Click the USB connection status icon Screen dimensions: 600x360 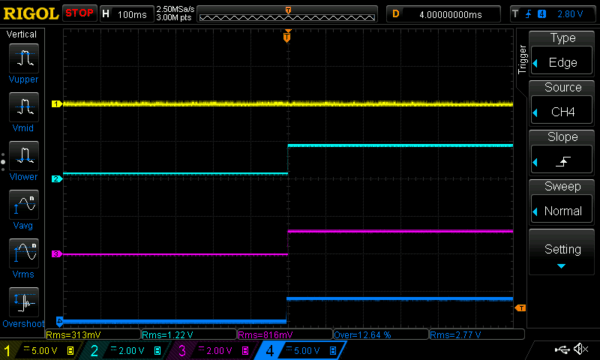point(562,349)
